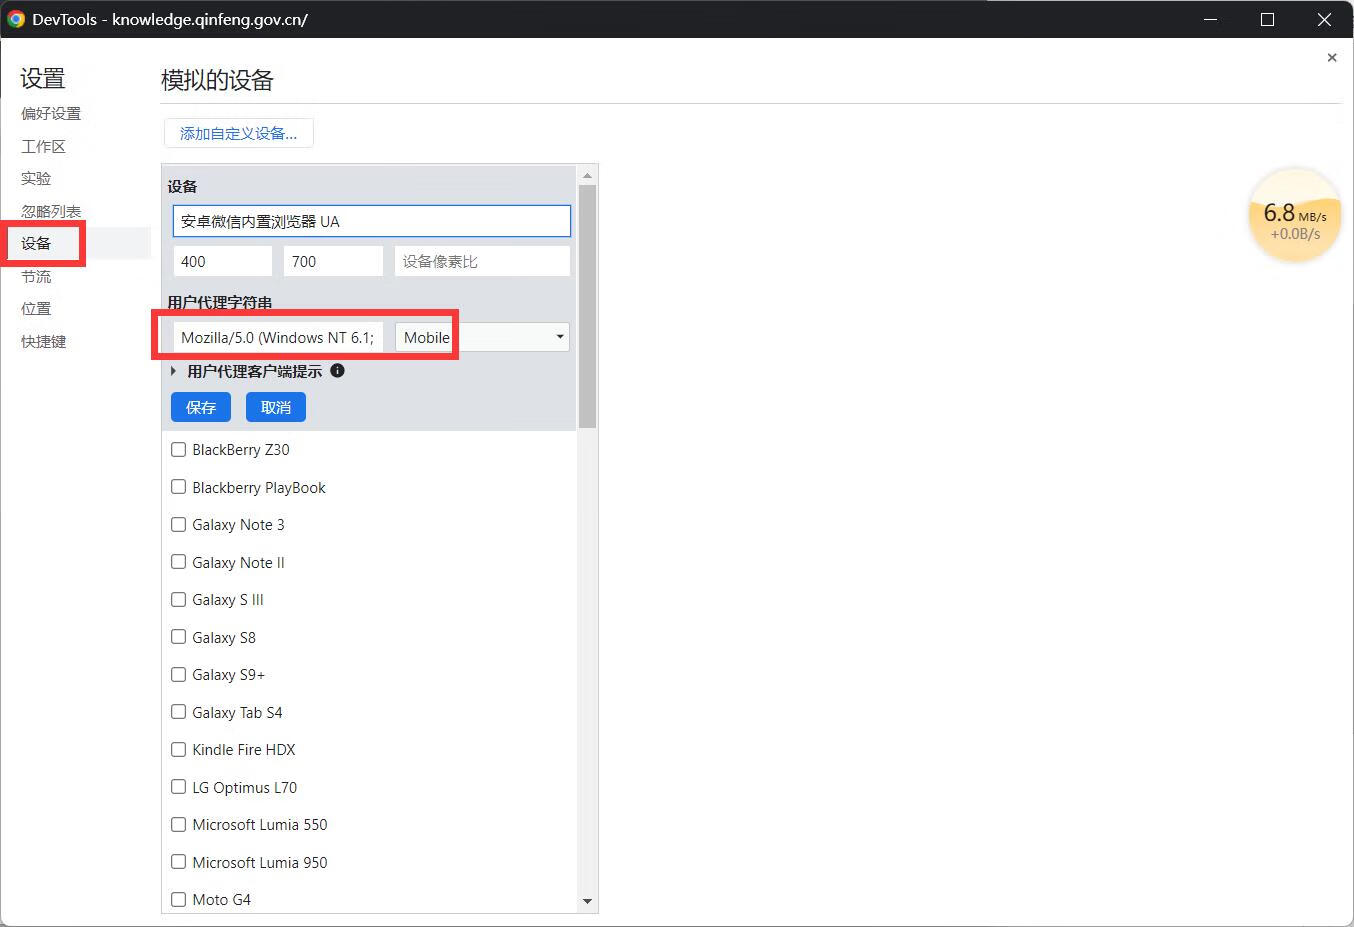
Task: Click the 取消 button
Action: [x=276, y=407]
